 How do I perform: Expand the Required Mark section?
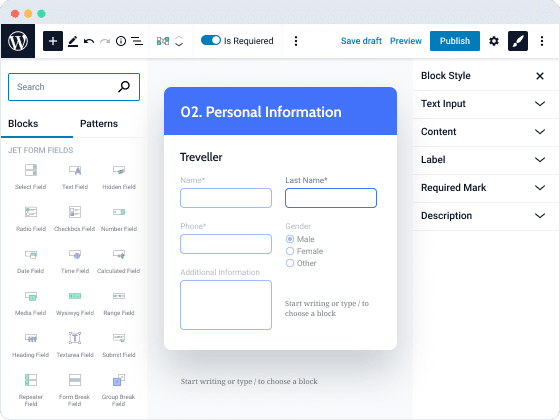click(x=484, y=188)
